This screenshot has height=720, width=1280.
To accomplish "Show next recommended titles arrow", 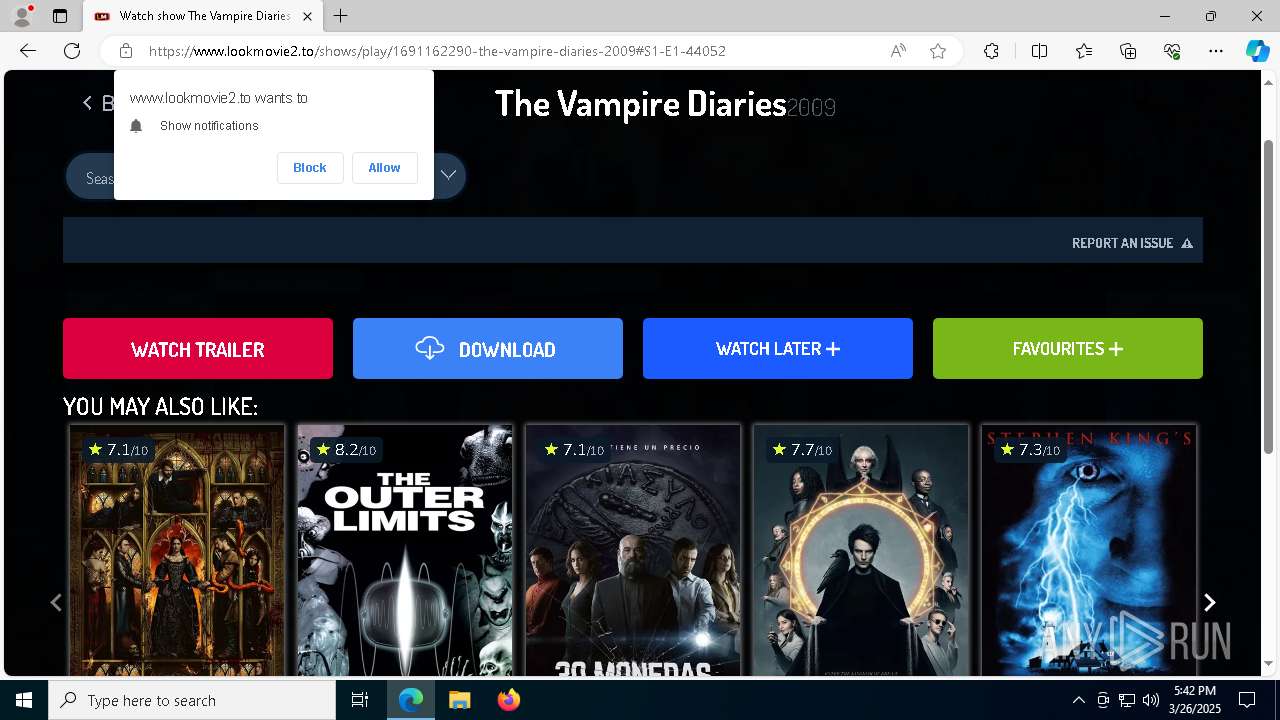I will (x=1209, y=602).
